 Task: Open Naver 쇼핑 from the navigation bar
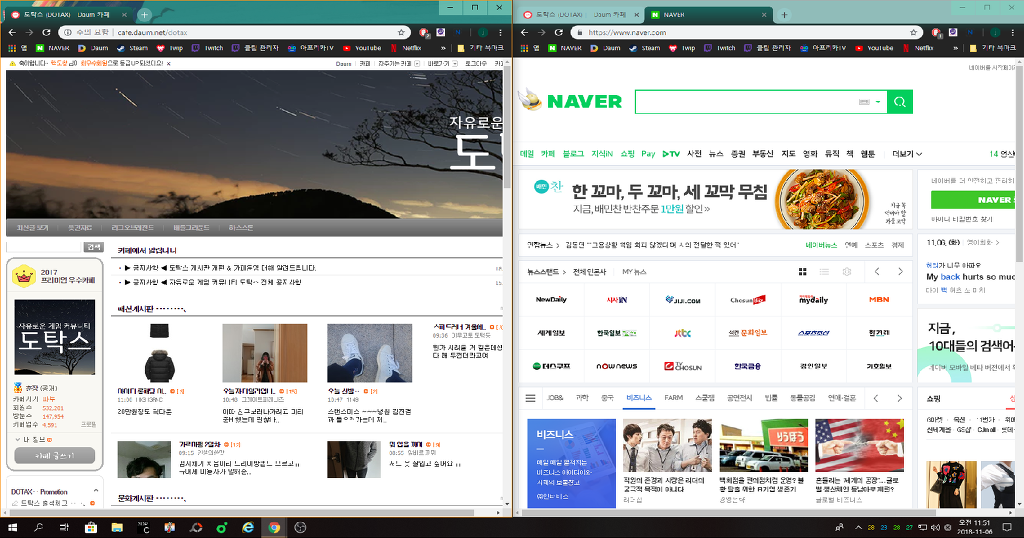click(627, 154)
